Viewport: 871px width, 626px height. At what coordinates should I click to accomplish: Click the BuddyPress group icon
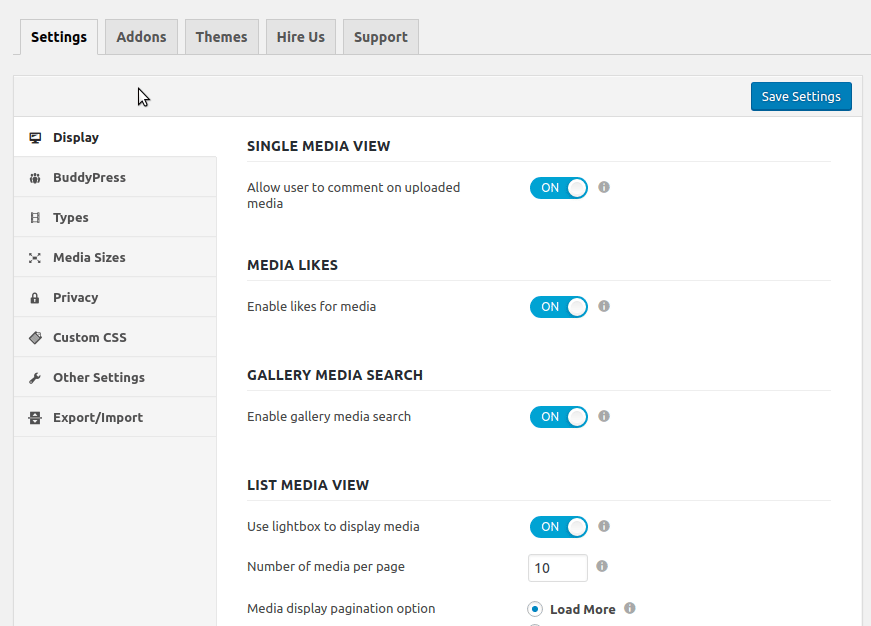pyautogui.click(x=35, y=178)
